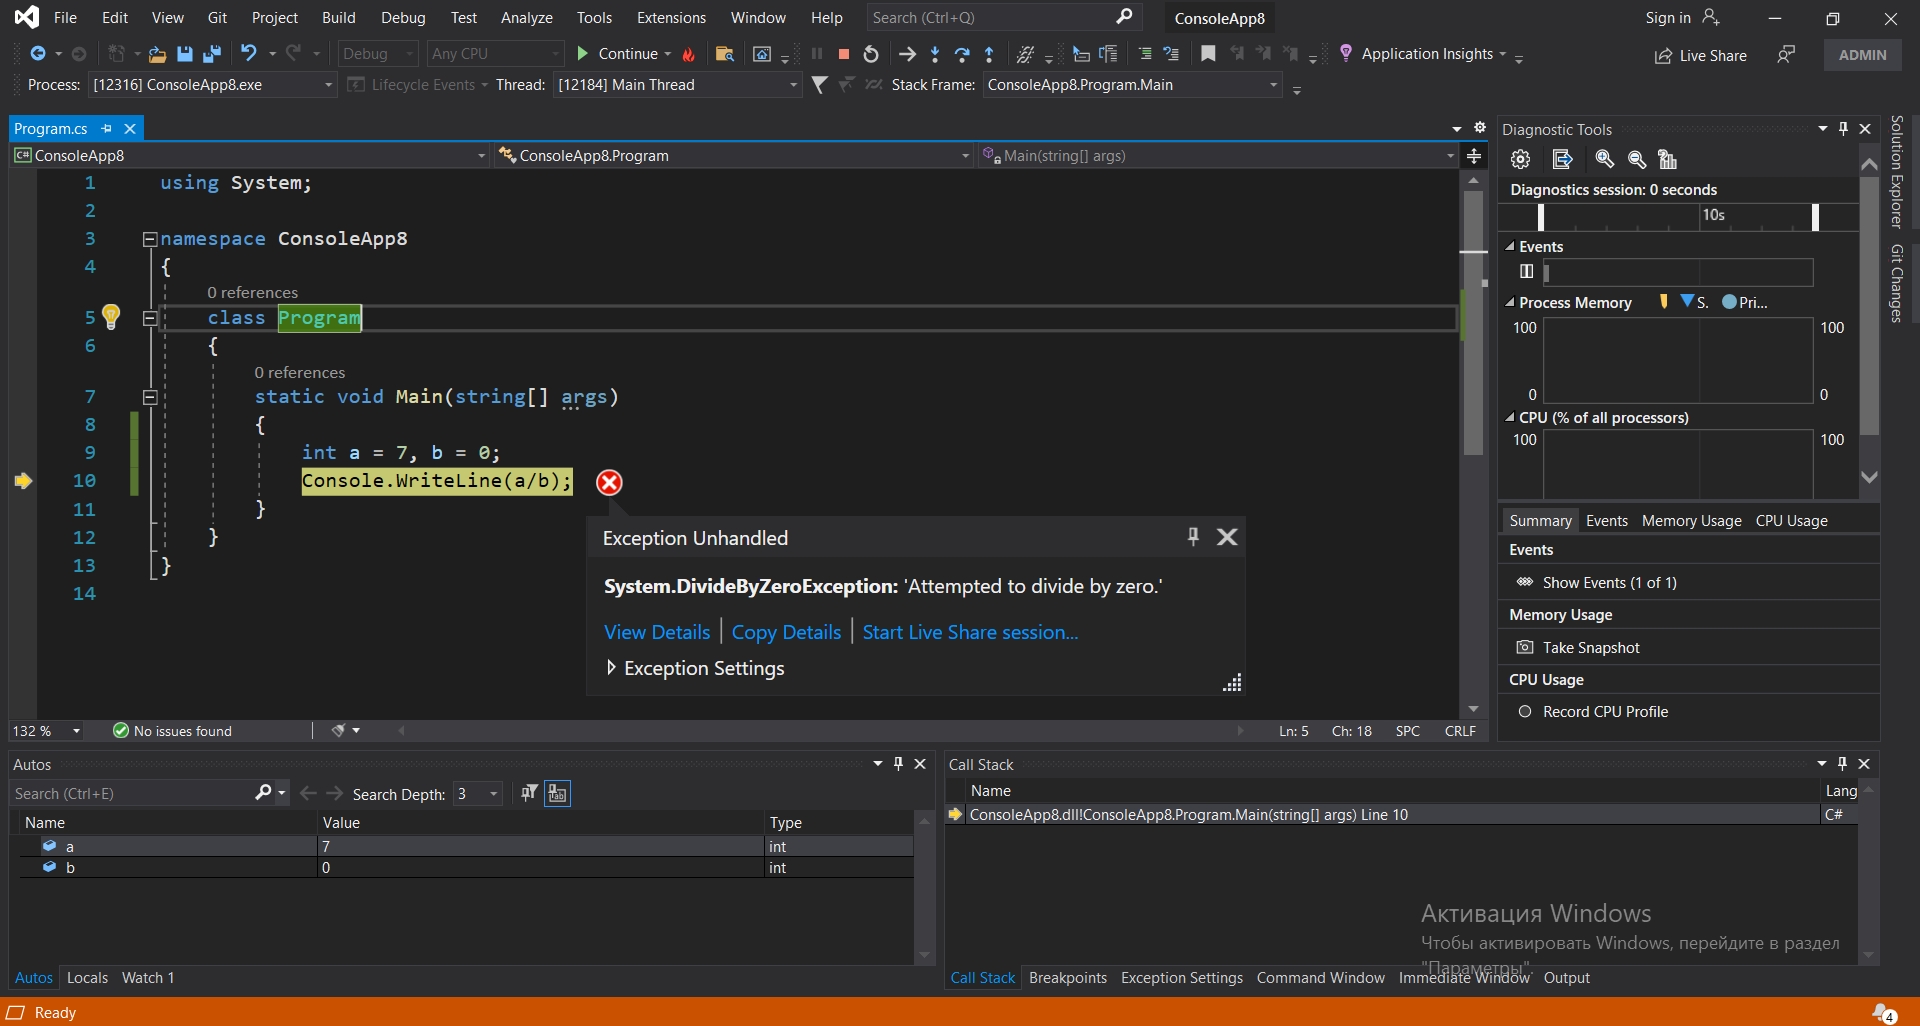The height and width of the screenshot is (1026, 1920).
Task: Pin the Exception Unhandled popup
Action: [x=1192, y=537]
